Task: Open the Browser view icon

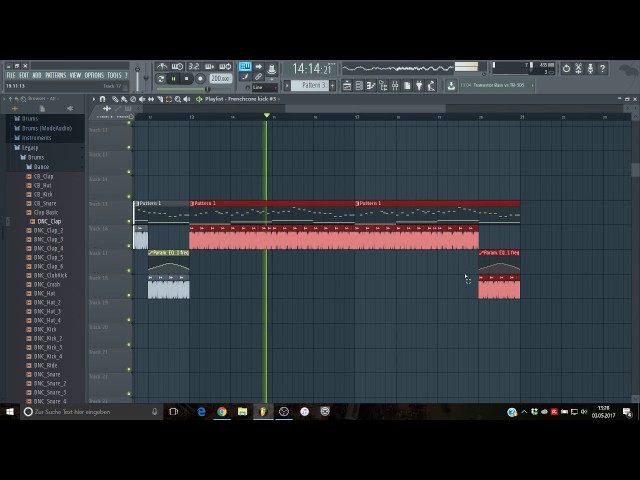Action: click(x=383, y=85)
